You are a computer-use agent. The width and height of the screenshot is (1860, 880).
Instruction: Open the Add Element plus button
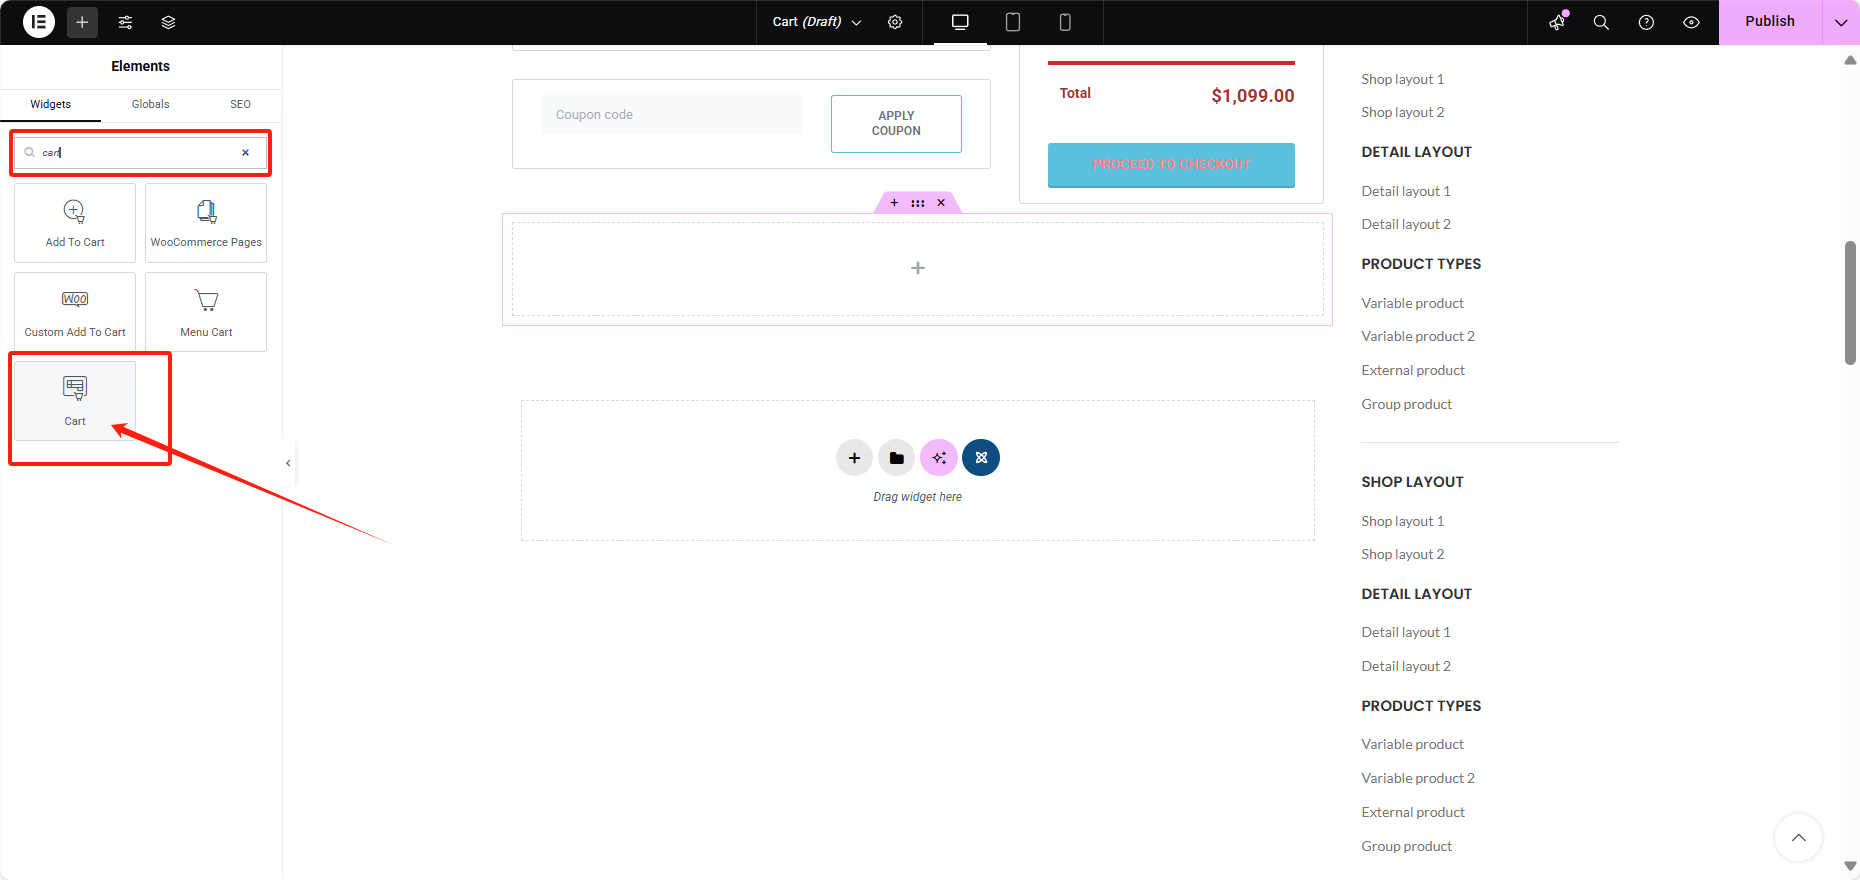point(82,22)
